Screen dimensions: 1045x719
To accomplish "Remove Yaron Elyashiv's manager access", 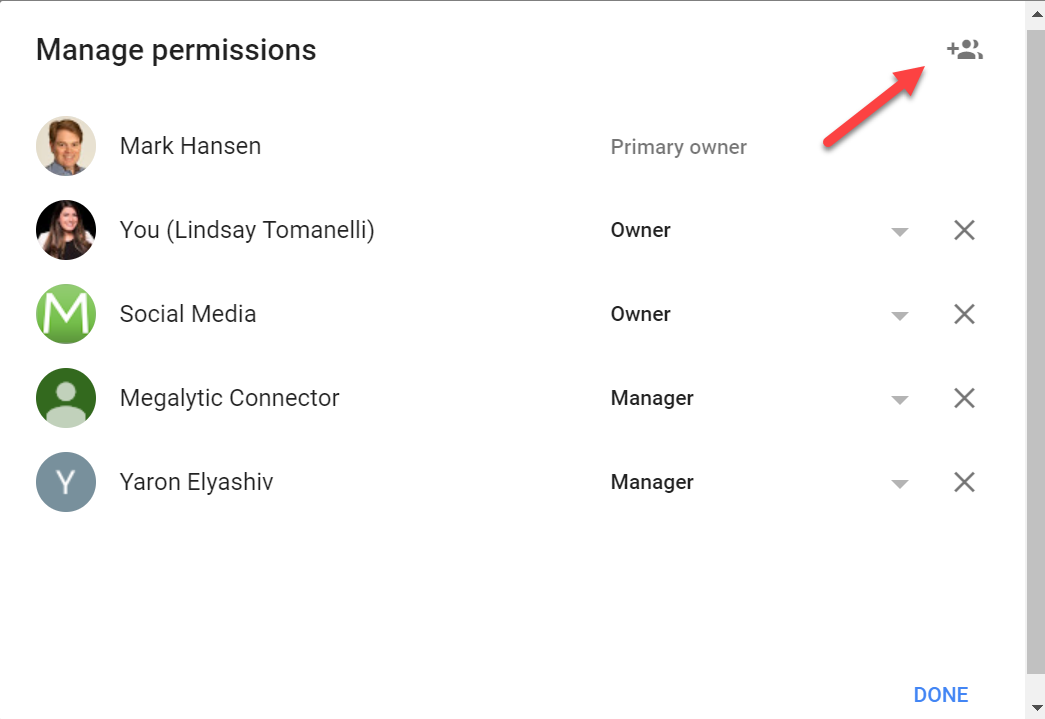I will click(964, 483).
